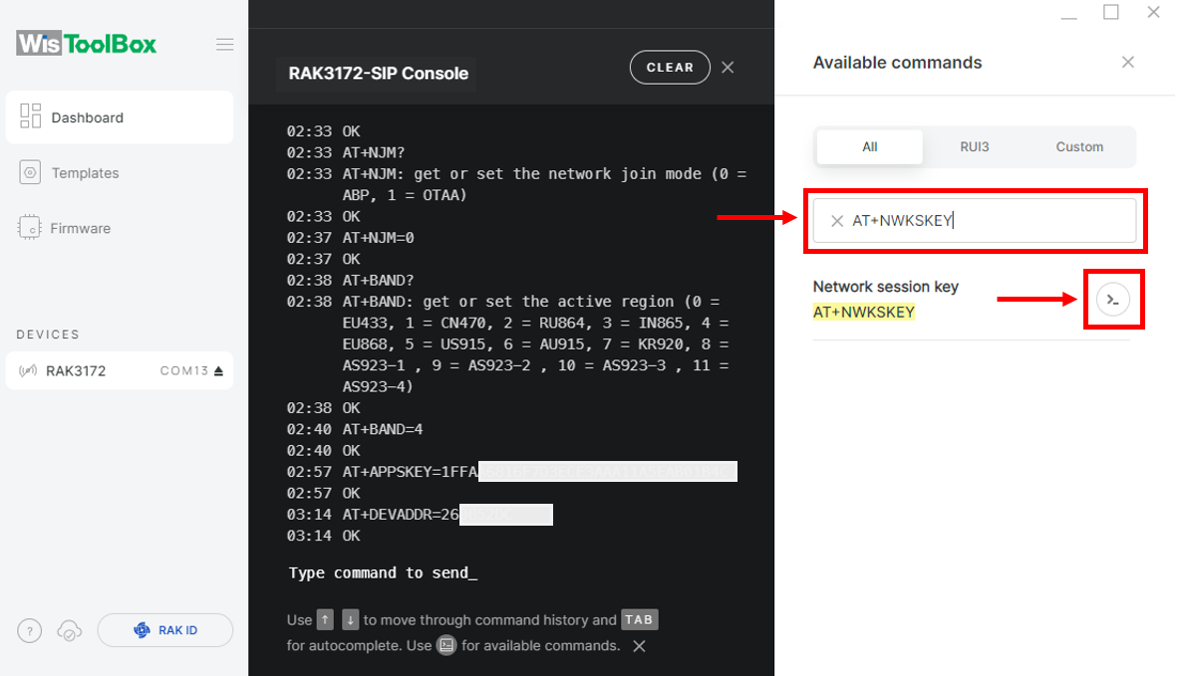Open the Dashboard page
Screen dimensions: 1181x676
tap(120, 117)
